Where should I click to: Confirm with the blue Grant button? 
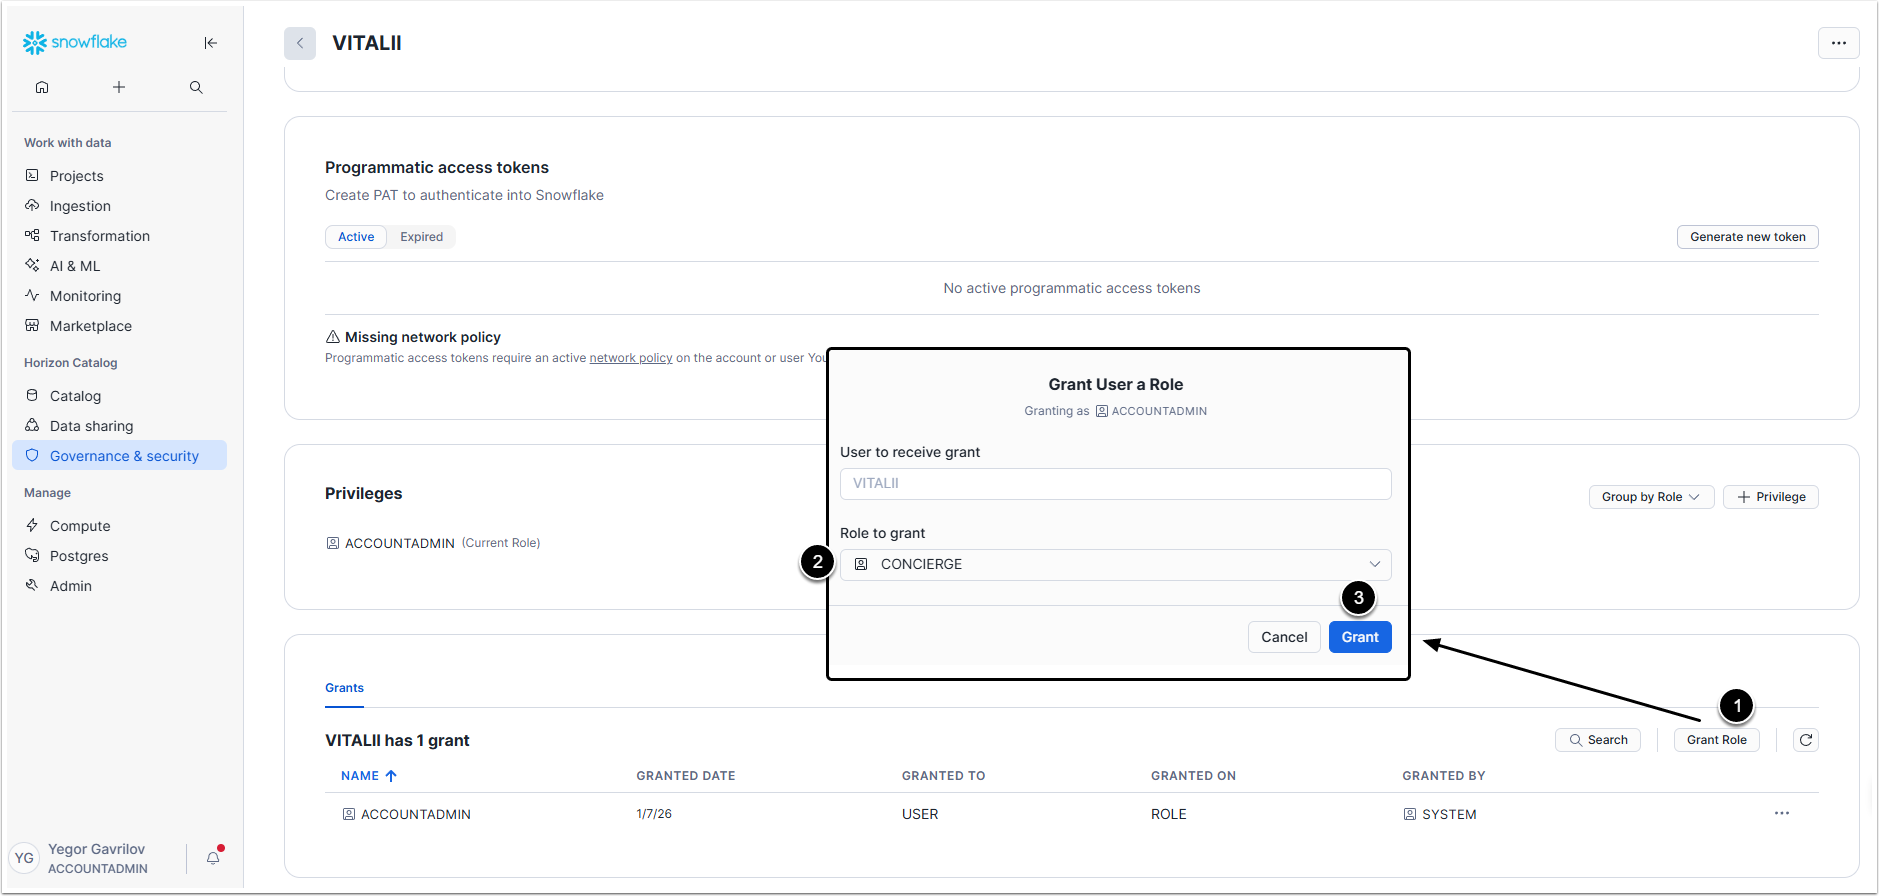1359,637
